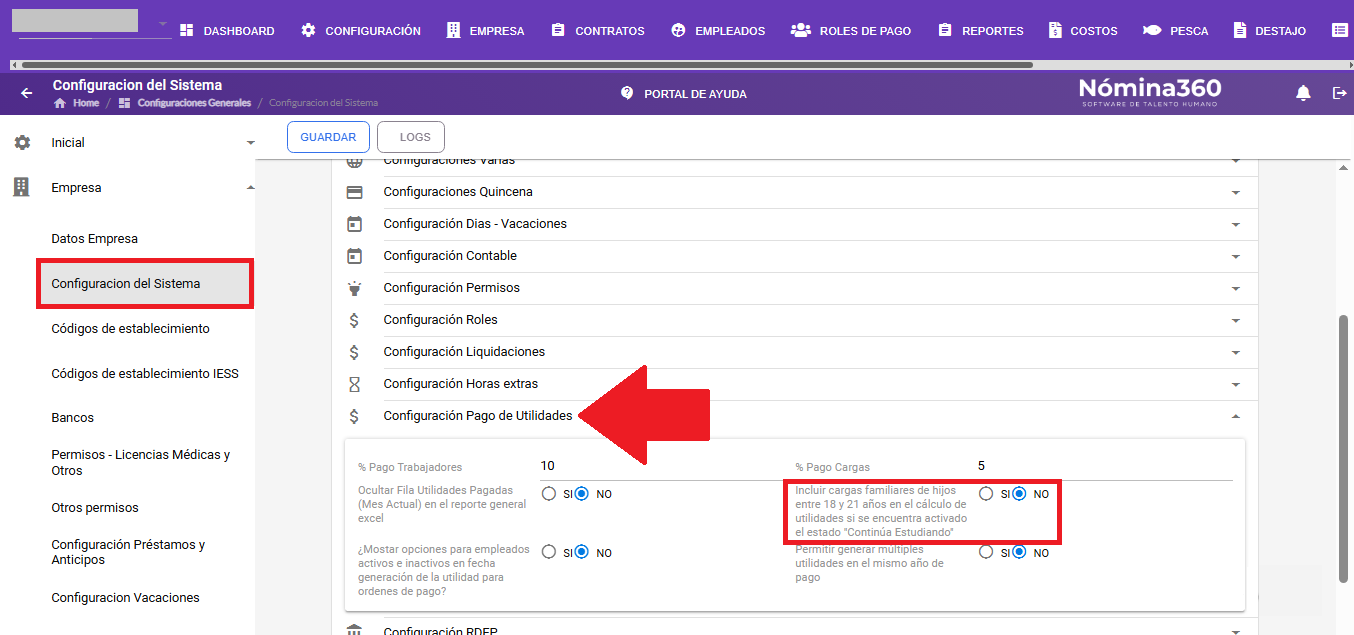Expand Configuración Horas extras section arrow
Screen dimensions: 1354x635
click(1236, 385)
